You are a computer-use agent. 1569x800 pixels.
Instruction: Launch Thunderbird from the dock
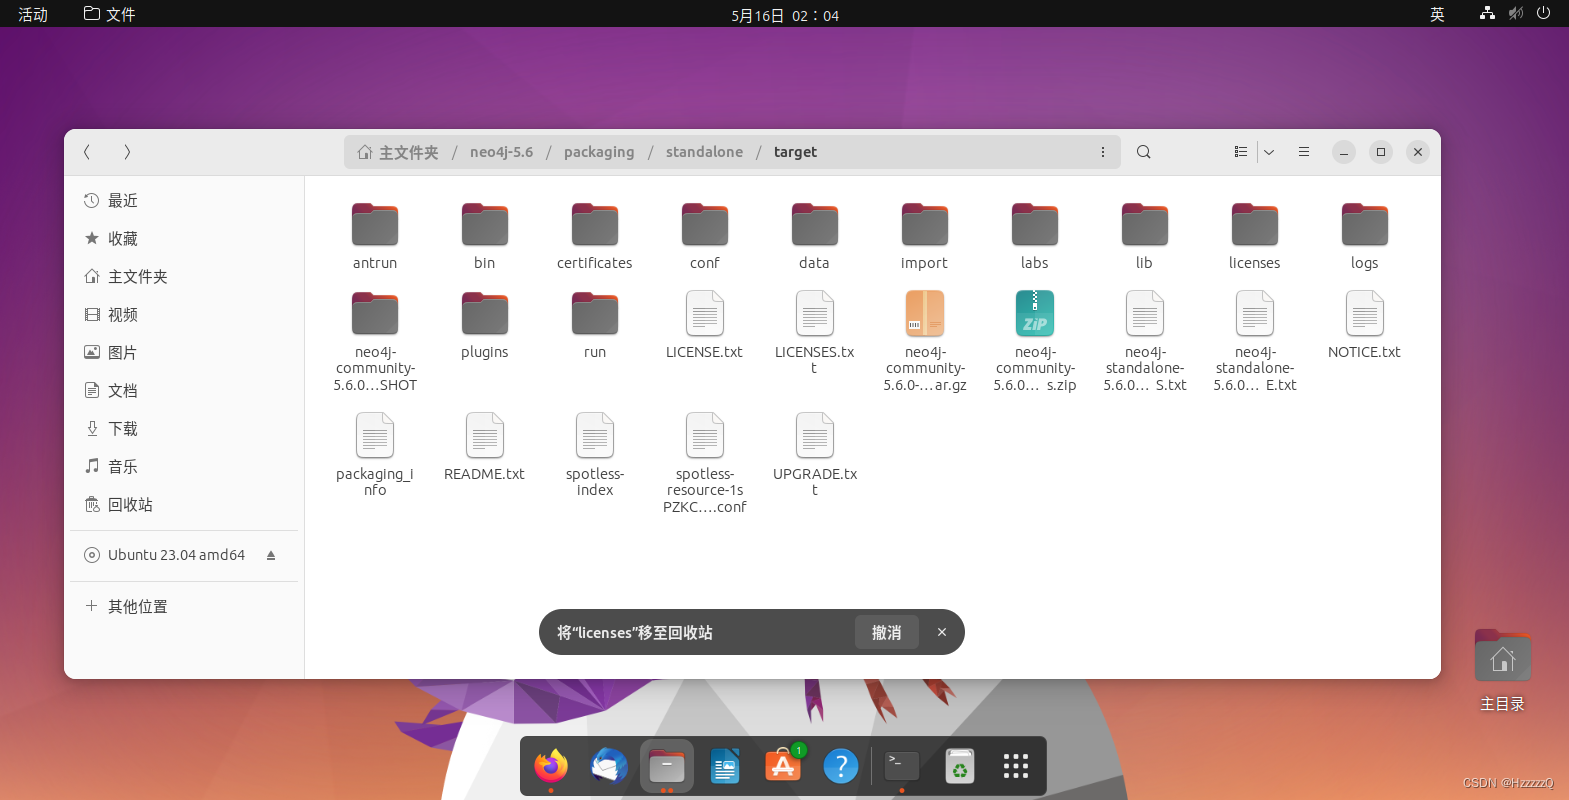point(609,767)
